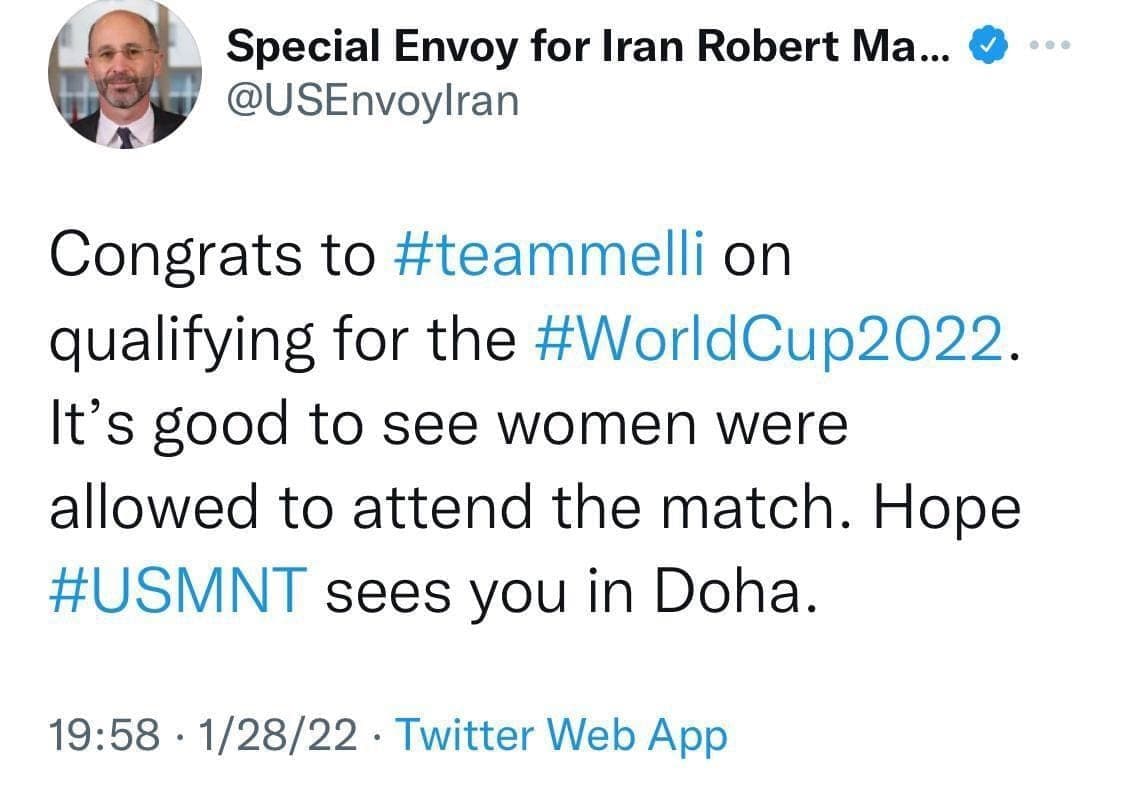Click the #USMNT hashtag
Viewport: 1125px width, 798px height.
coord(175,594)
